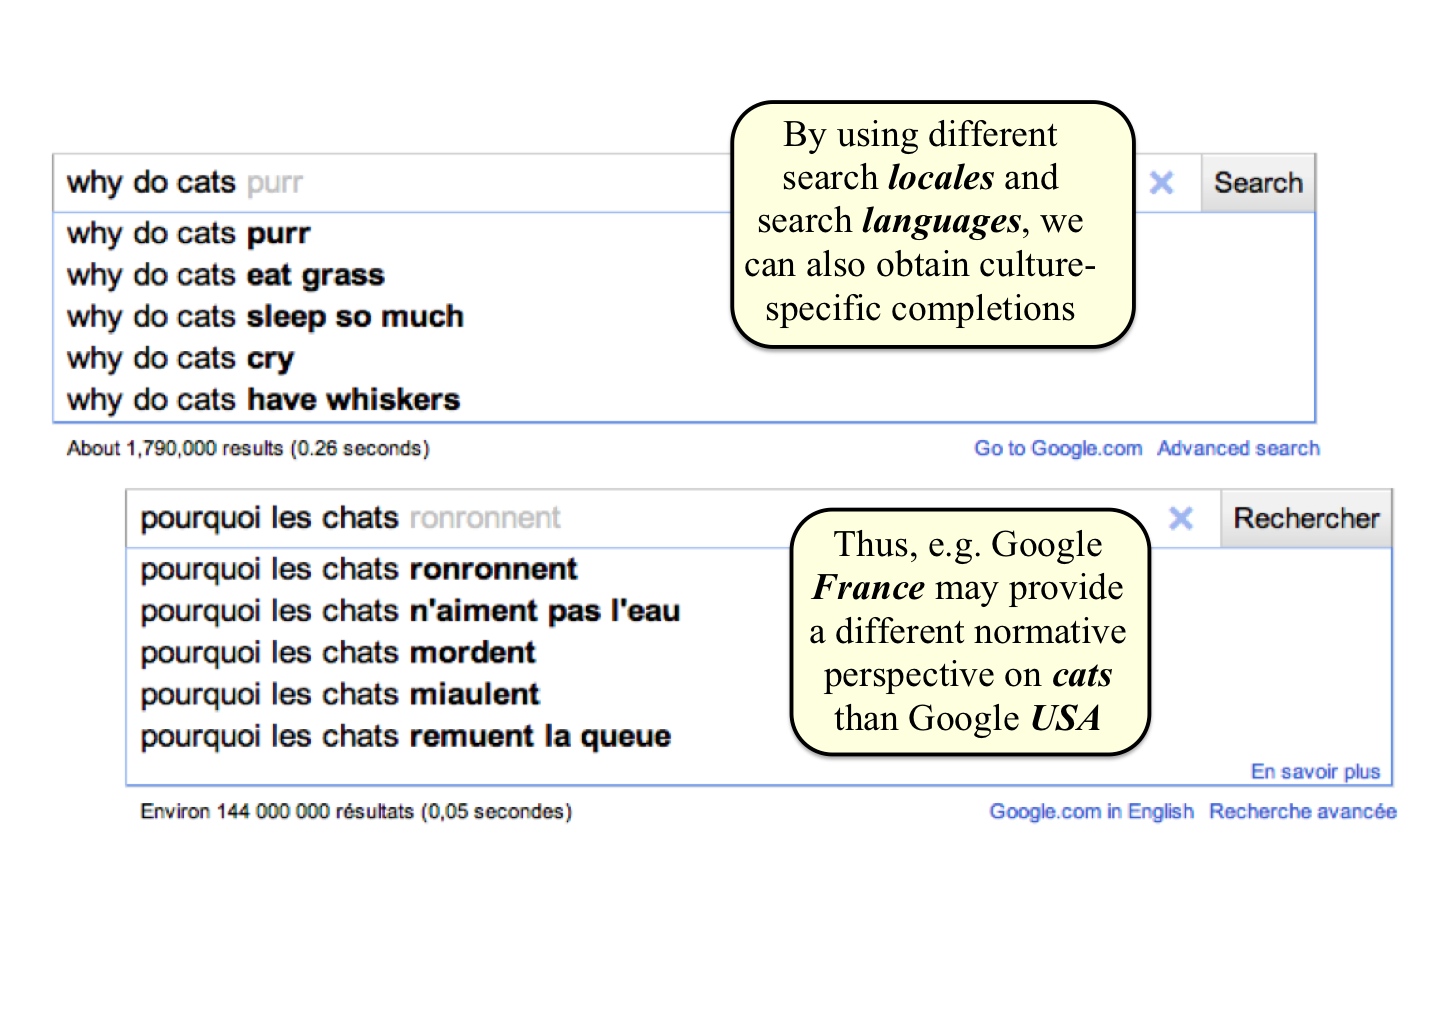Click the Rechercher button
1440x1018 pixels.
1306,518
